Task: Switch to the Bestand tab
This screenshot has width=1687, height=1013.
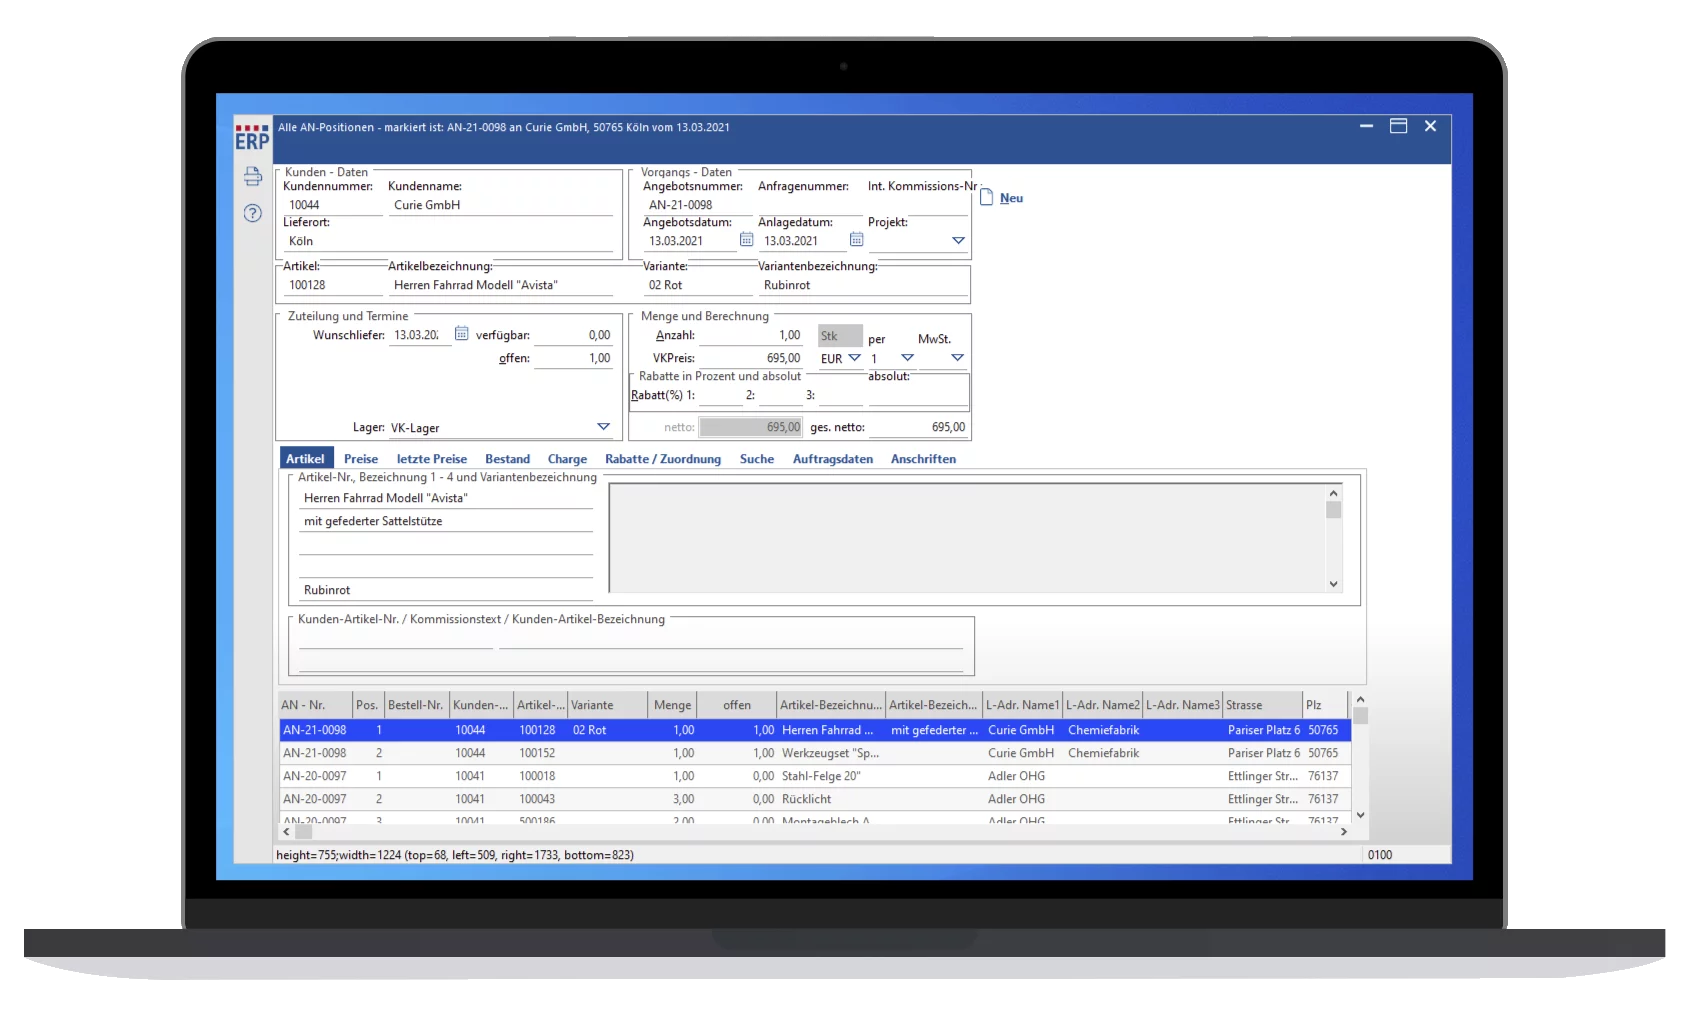Action: (x=507, y=459)
